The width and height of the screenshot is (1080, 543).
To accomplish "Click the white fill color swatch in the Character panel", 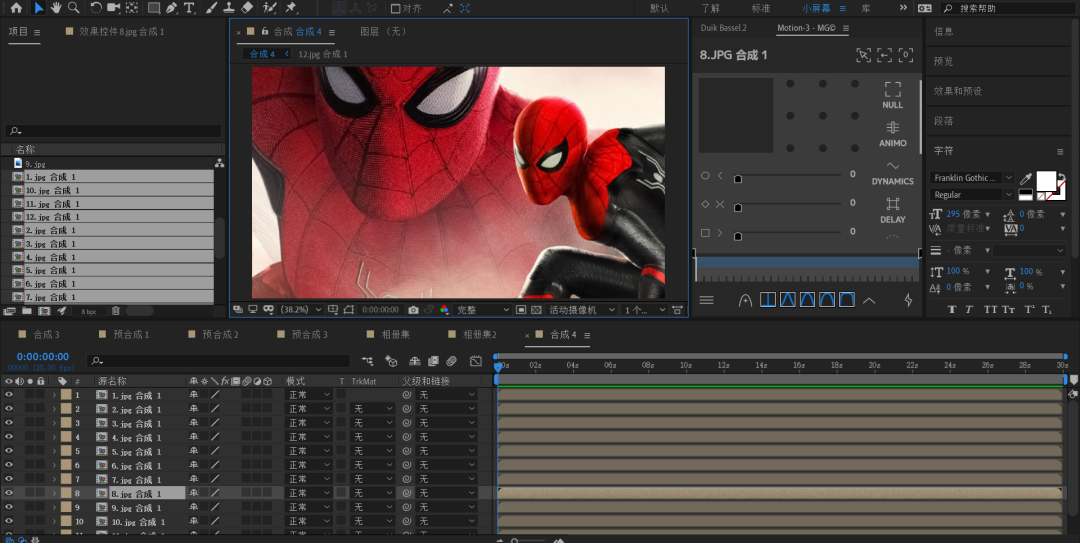I will (x=1046, y=181).
